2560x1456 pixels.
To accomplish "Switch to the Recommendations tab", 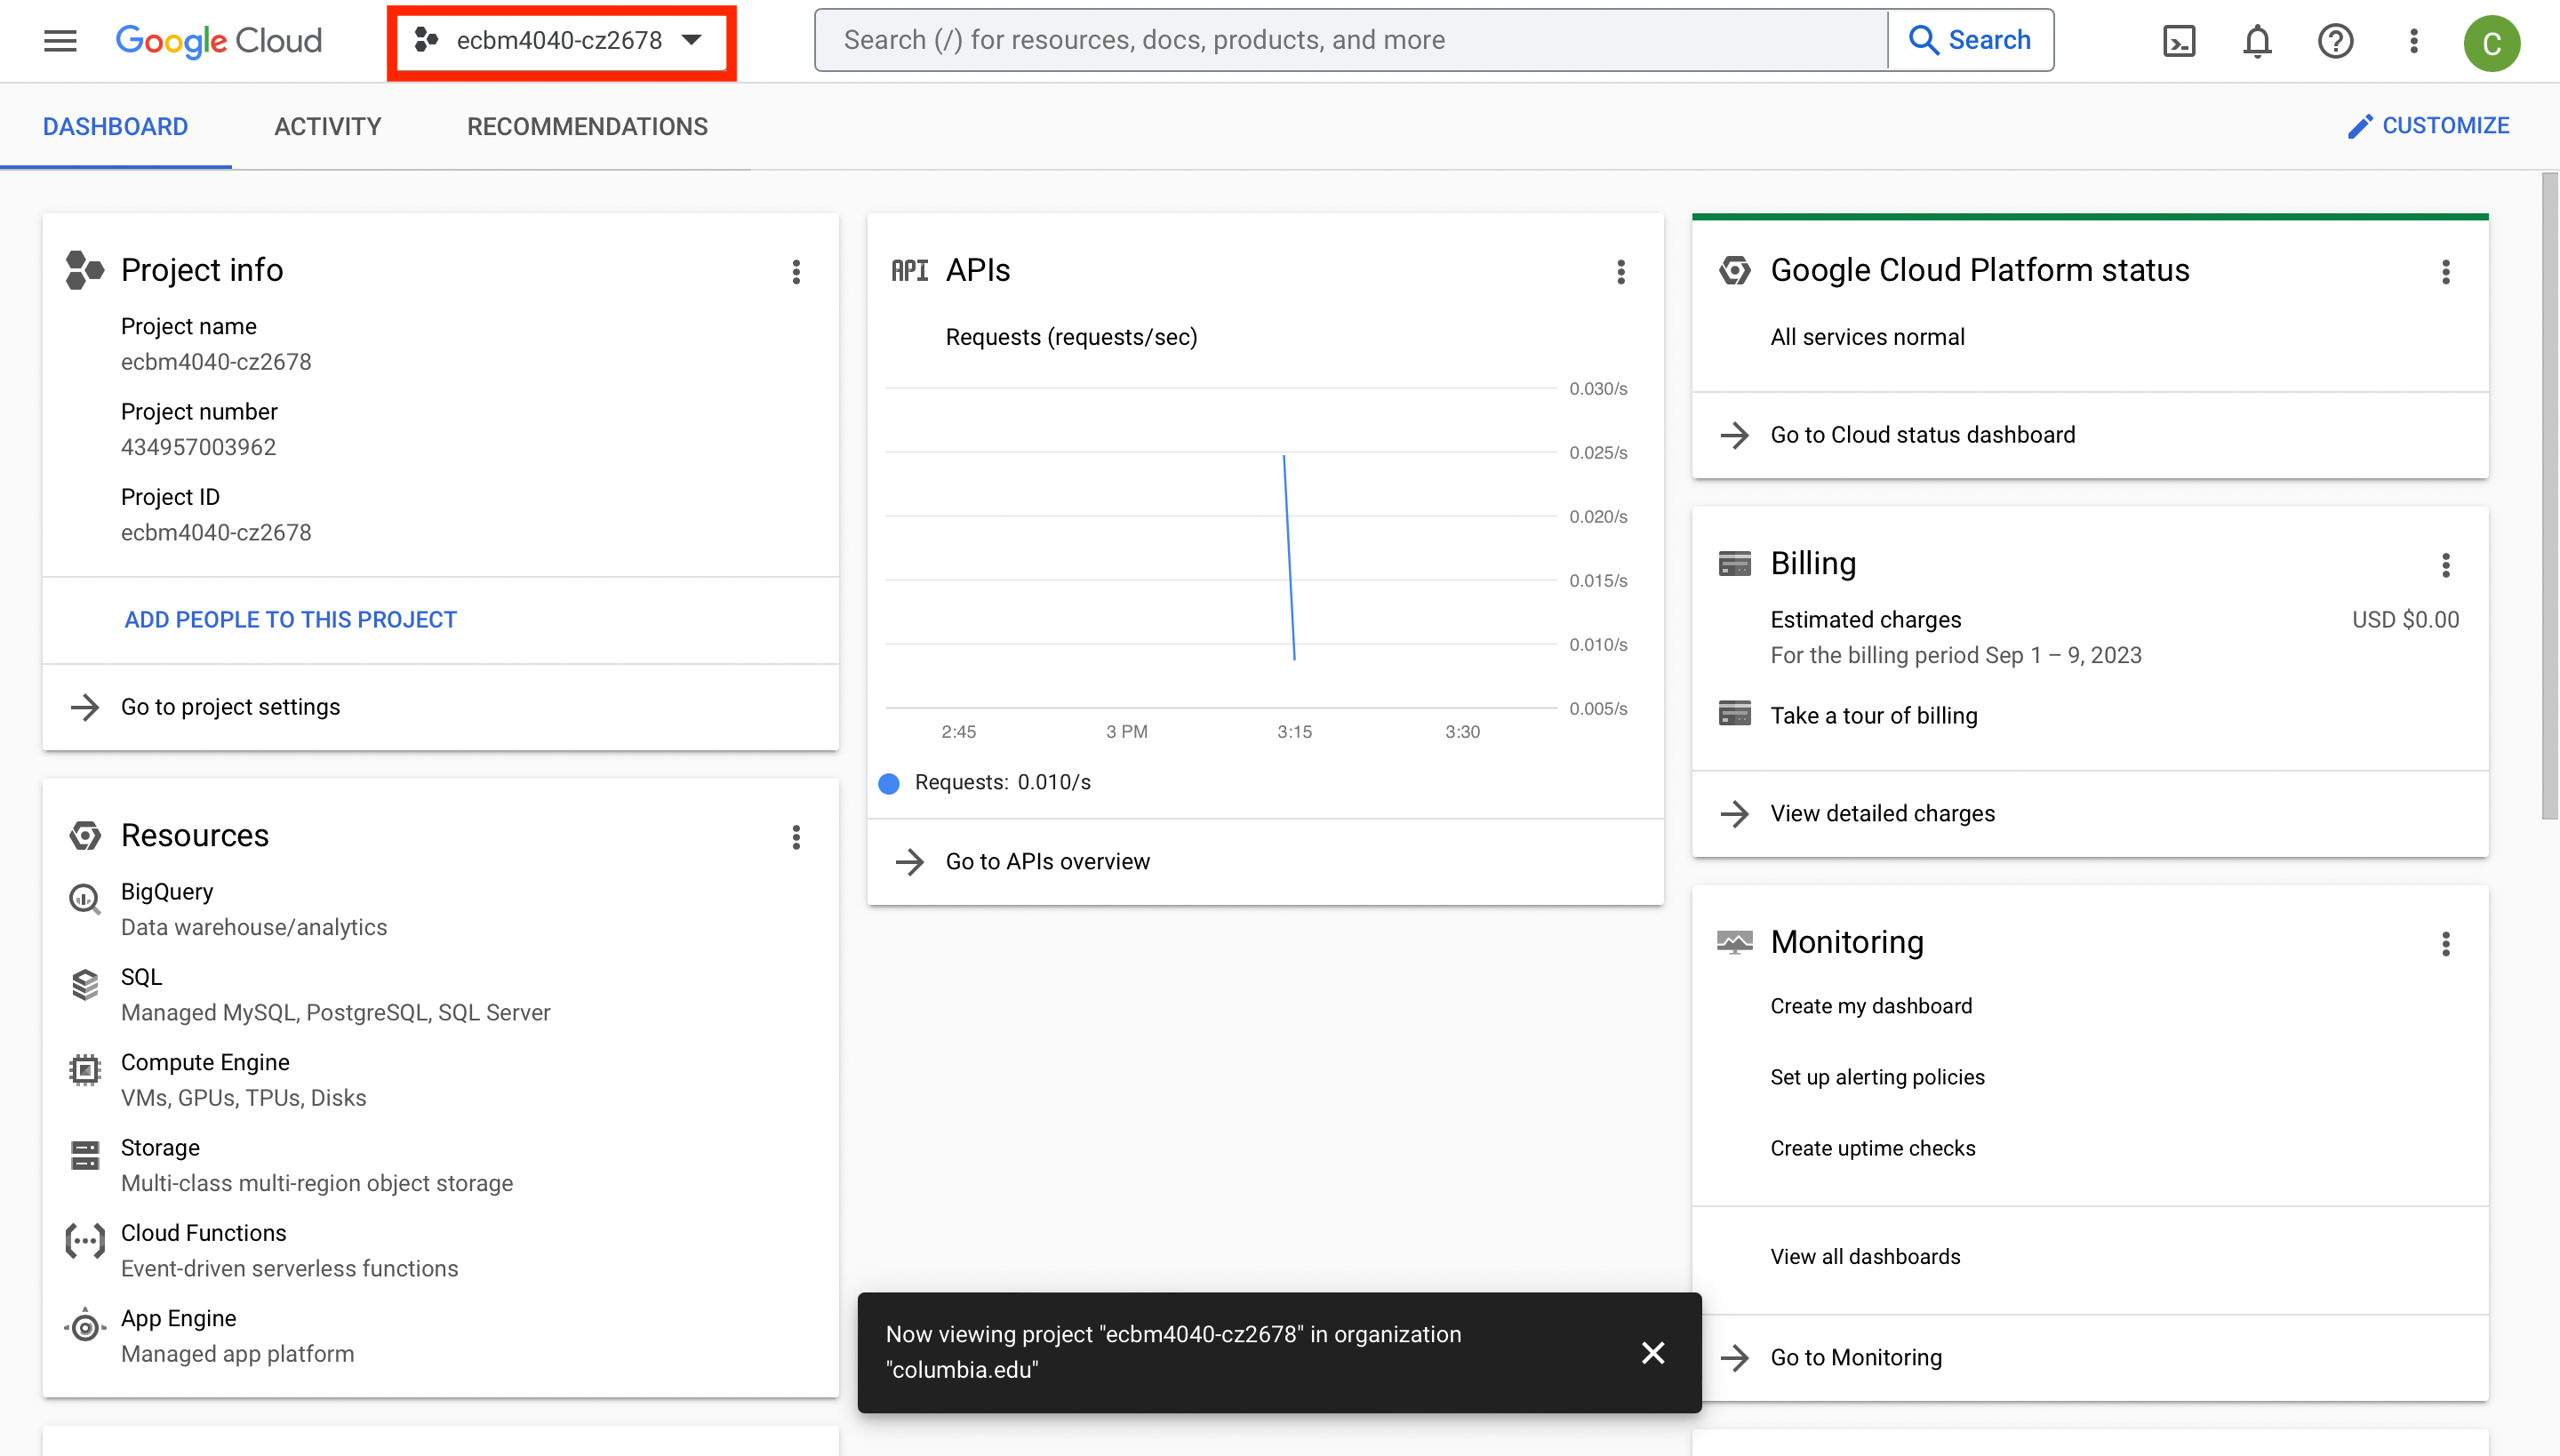I will click(587, 127).
